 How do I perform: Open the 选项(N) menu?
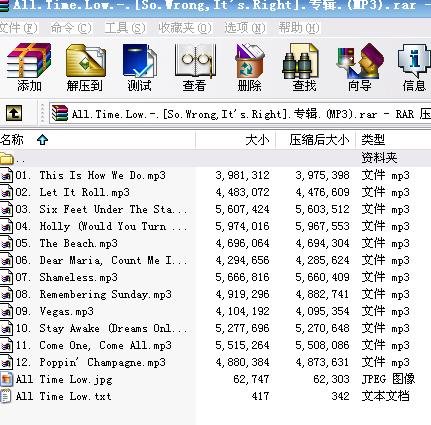tap(245, 28)
